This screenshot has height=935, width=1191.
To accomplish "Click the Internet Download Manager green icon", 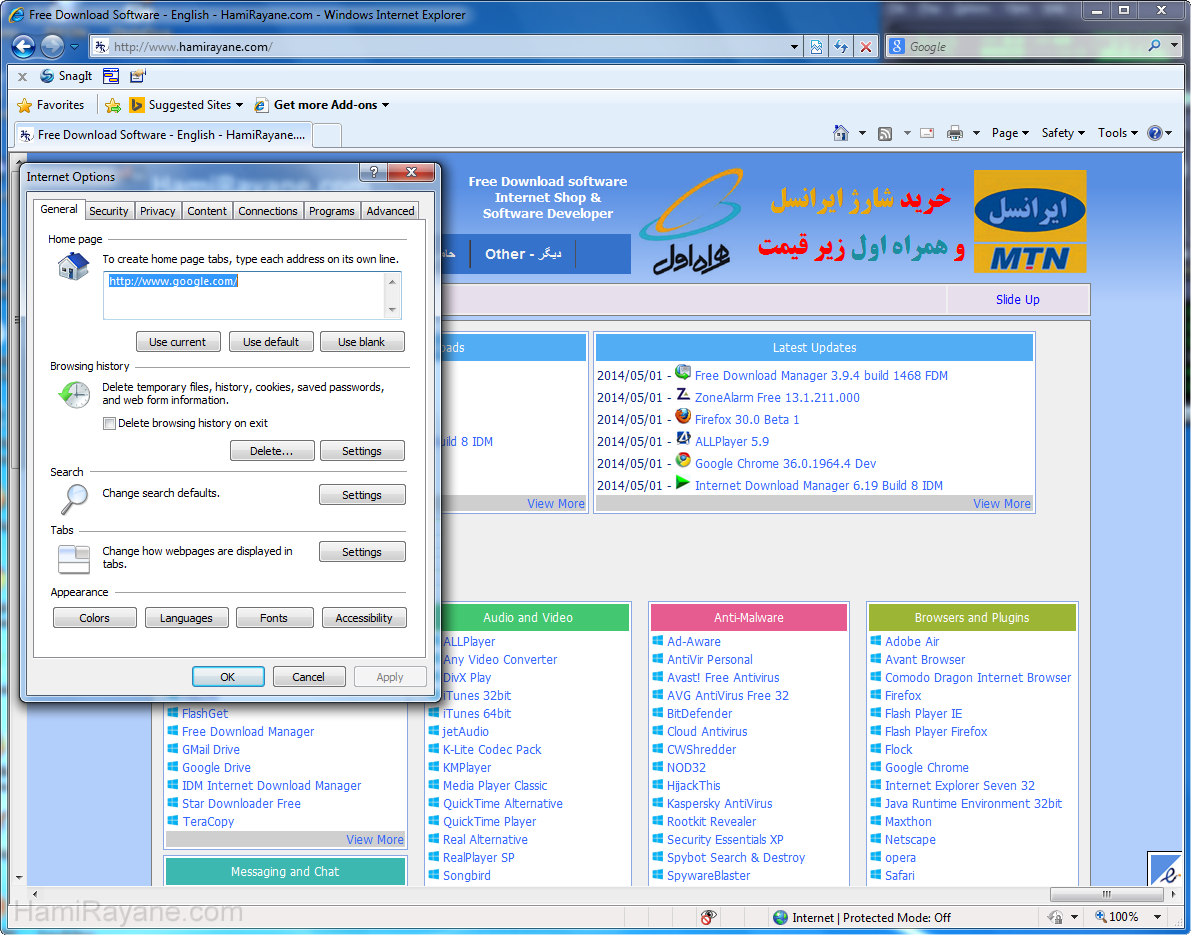I will pos(683,483).
